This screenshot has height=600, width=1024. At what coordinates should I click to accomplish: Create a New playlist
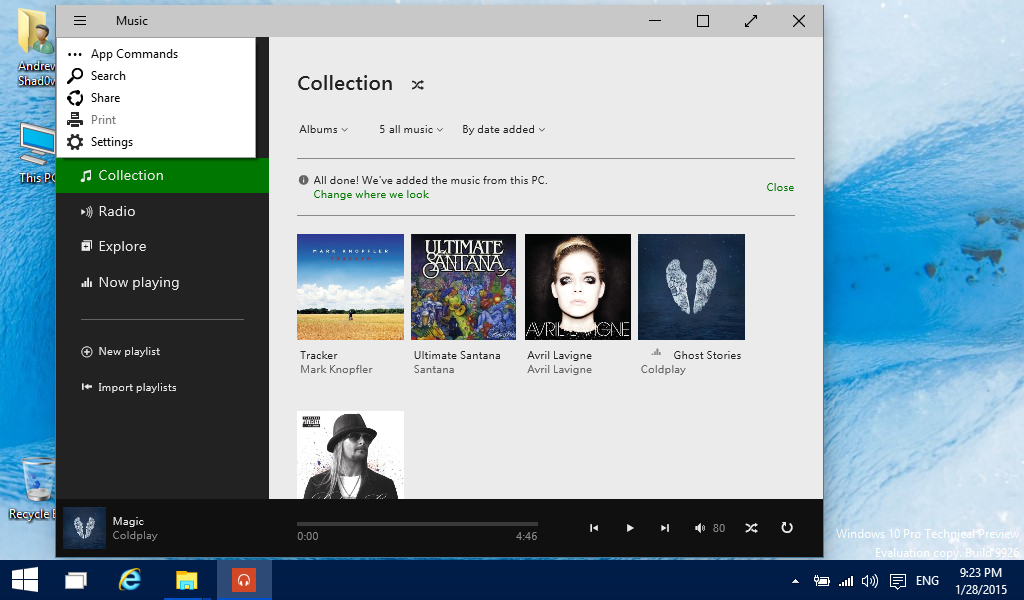click(121, 351)
